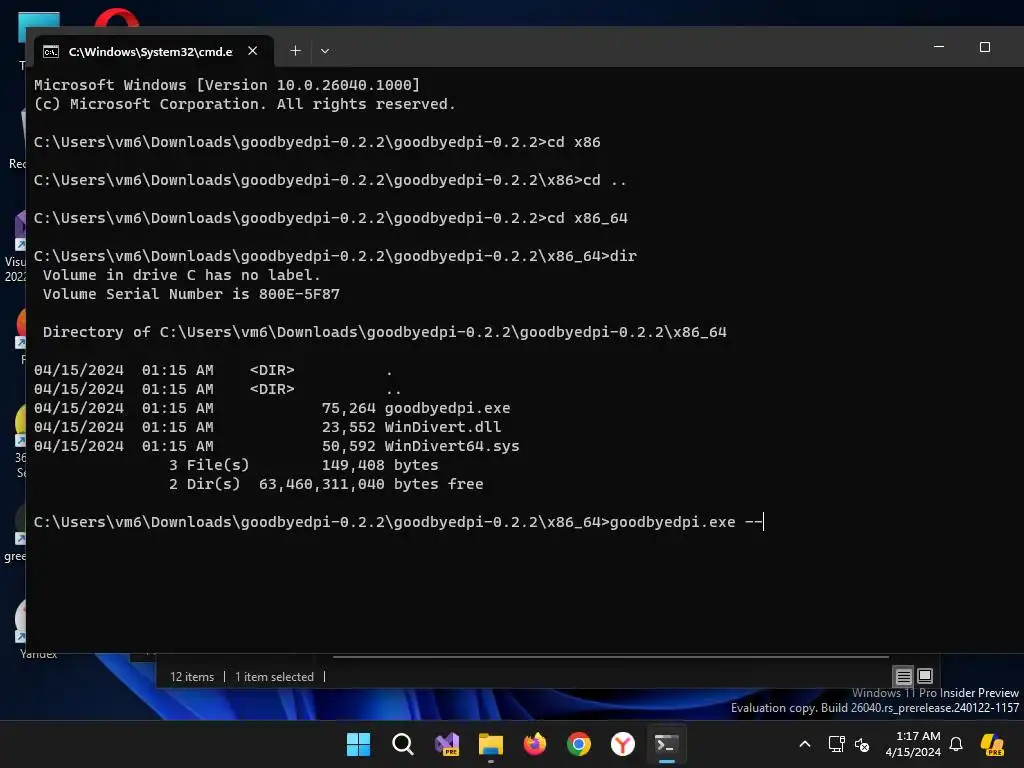
Task: Click goodbyedpi.exe in the dir listing
Action: pos(447,408)
